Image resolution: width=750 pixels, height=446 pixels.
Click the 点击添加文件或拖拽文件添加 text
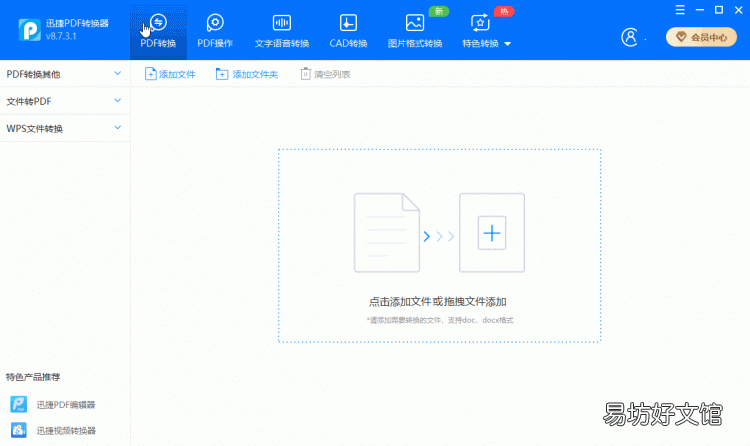pyautogui.click(x=437, y=301)
